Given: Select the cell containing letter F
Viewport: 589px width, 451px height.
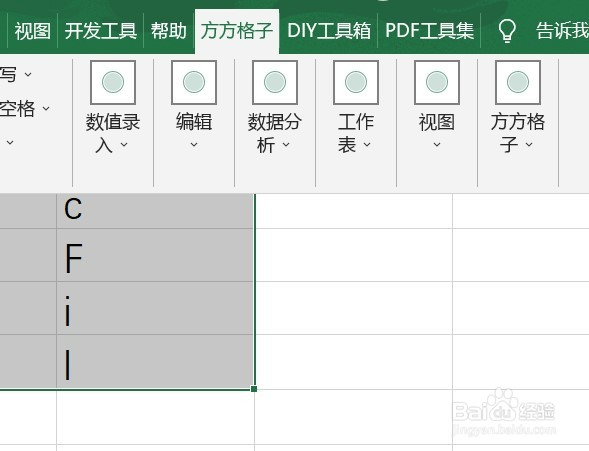Looking at the screenshot, I should [156, 255].
